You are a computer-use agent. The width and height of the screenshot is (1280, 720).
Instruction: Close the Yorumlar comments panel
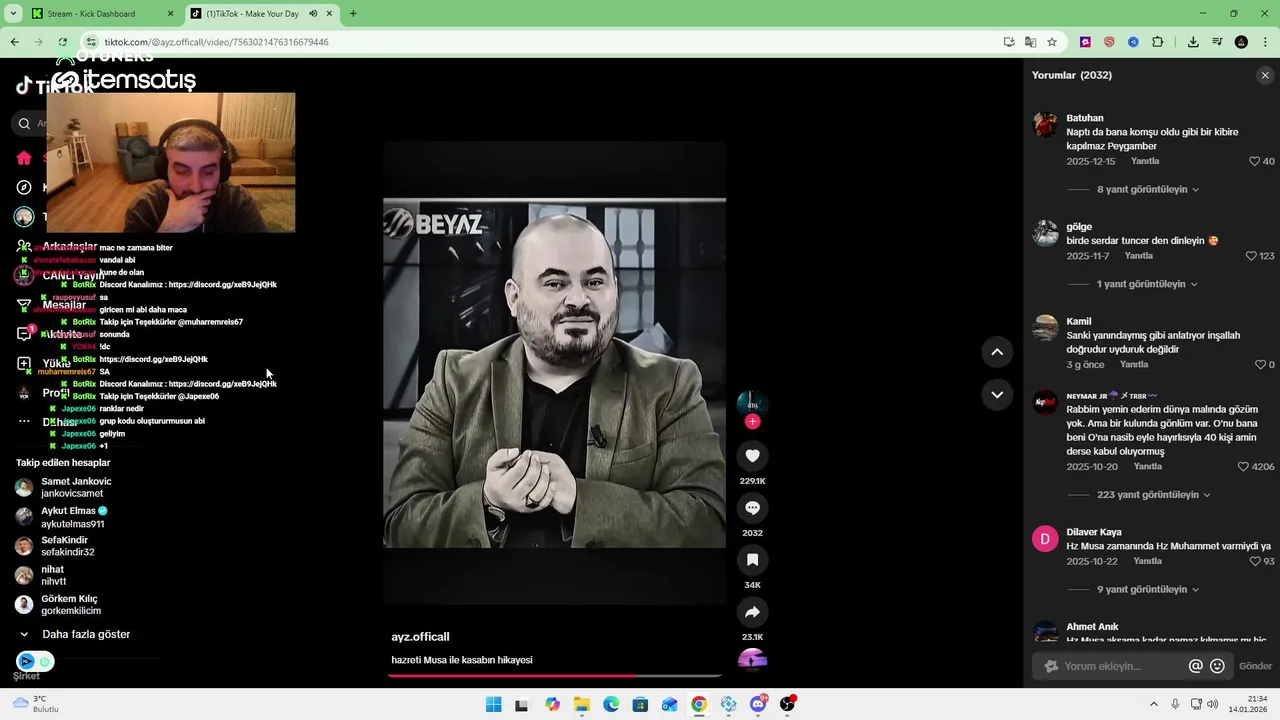(1265, 75)
